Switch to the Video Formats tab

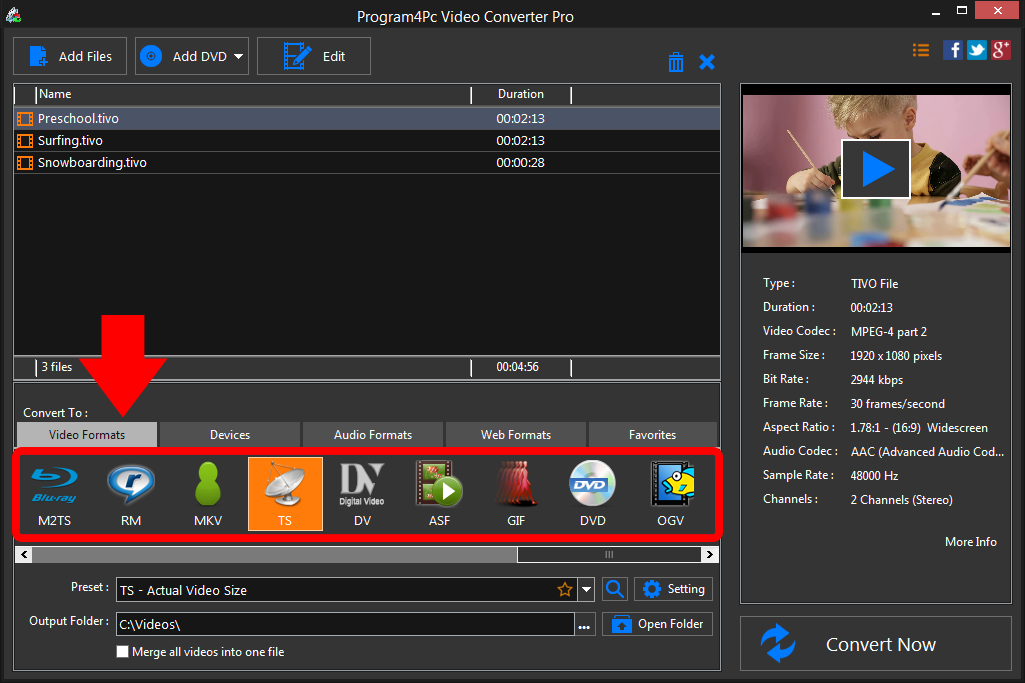(87, 435)
